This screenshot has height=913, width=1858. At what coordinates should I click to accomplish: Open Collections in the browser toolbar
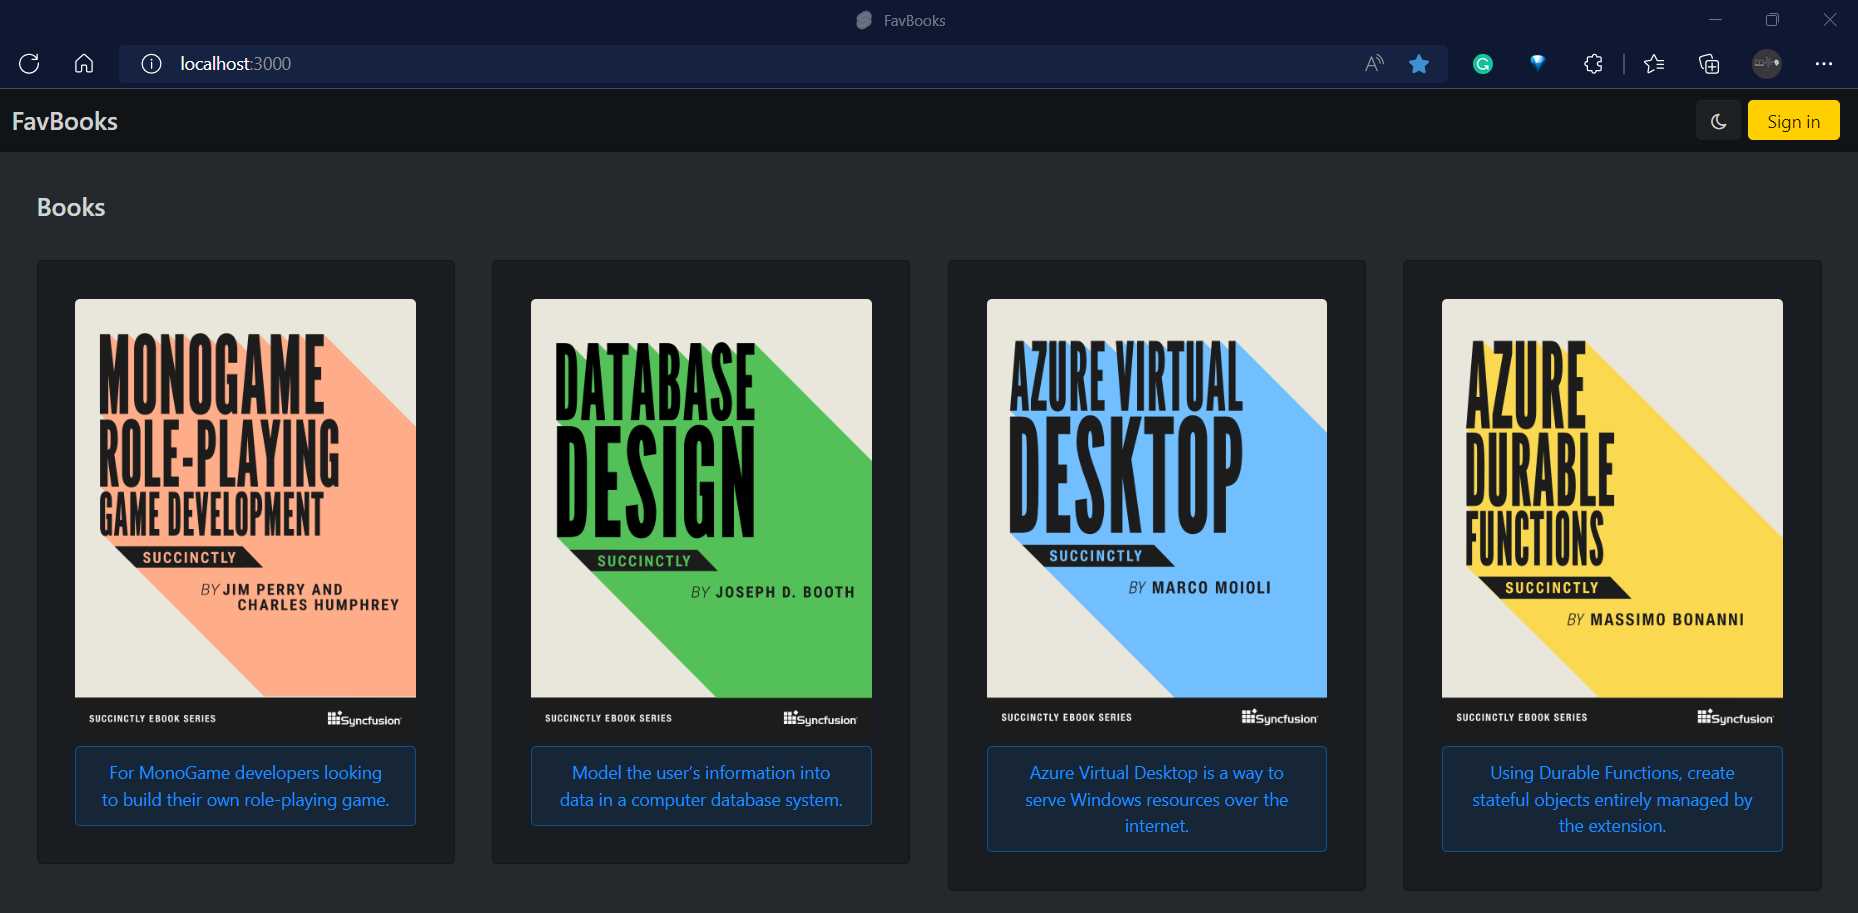[x=1709, y=63]
